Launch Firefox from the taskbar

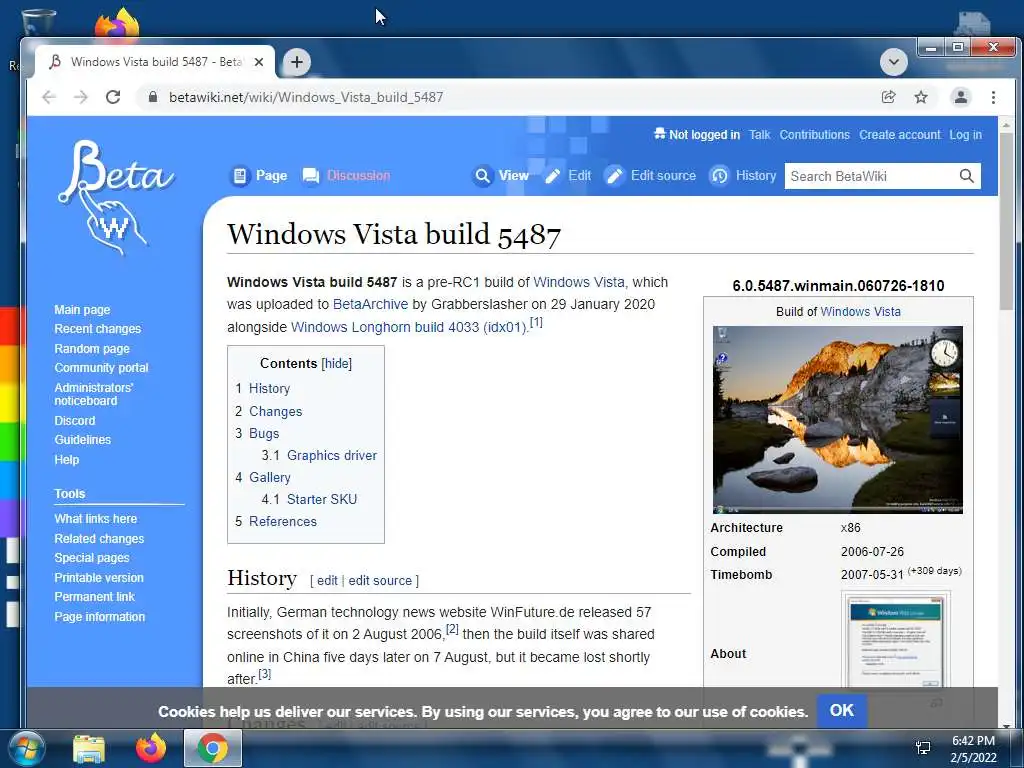point(151,748)
